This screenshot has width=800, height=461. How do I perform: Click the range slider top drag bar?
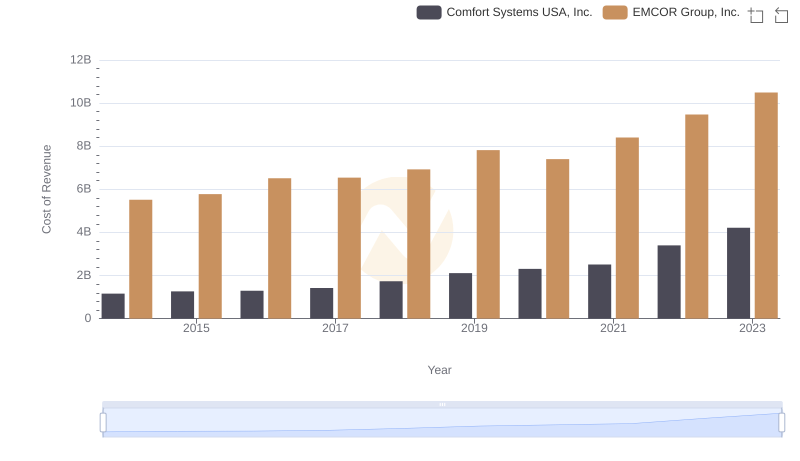[x=442, y=404]
